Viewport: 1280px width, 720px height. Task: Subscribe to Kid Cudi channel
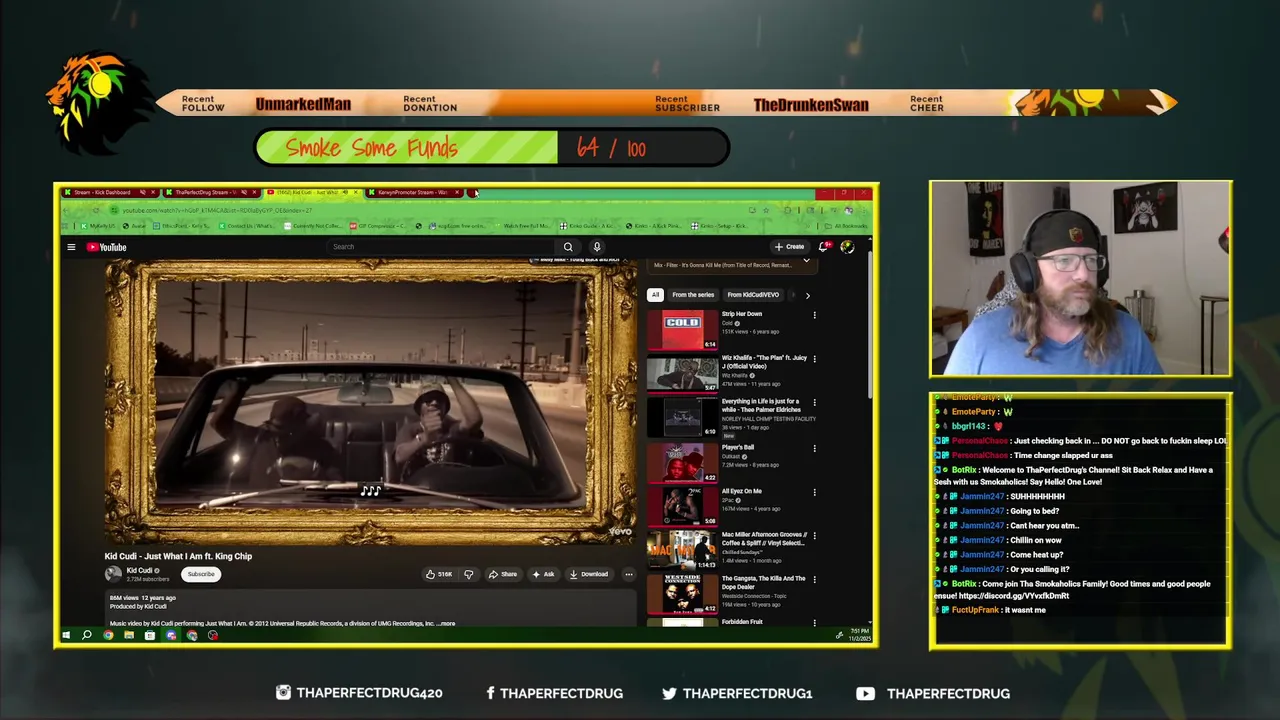pyautogui.click(x=201, y=574)
